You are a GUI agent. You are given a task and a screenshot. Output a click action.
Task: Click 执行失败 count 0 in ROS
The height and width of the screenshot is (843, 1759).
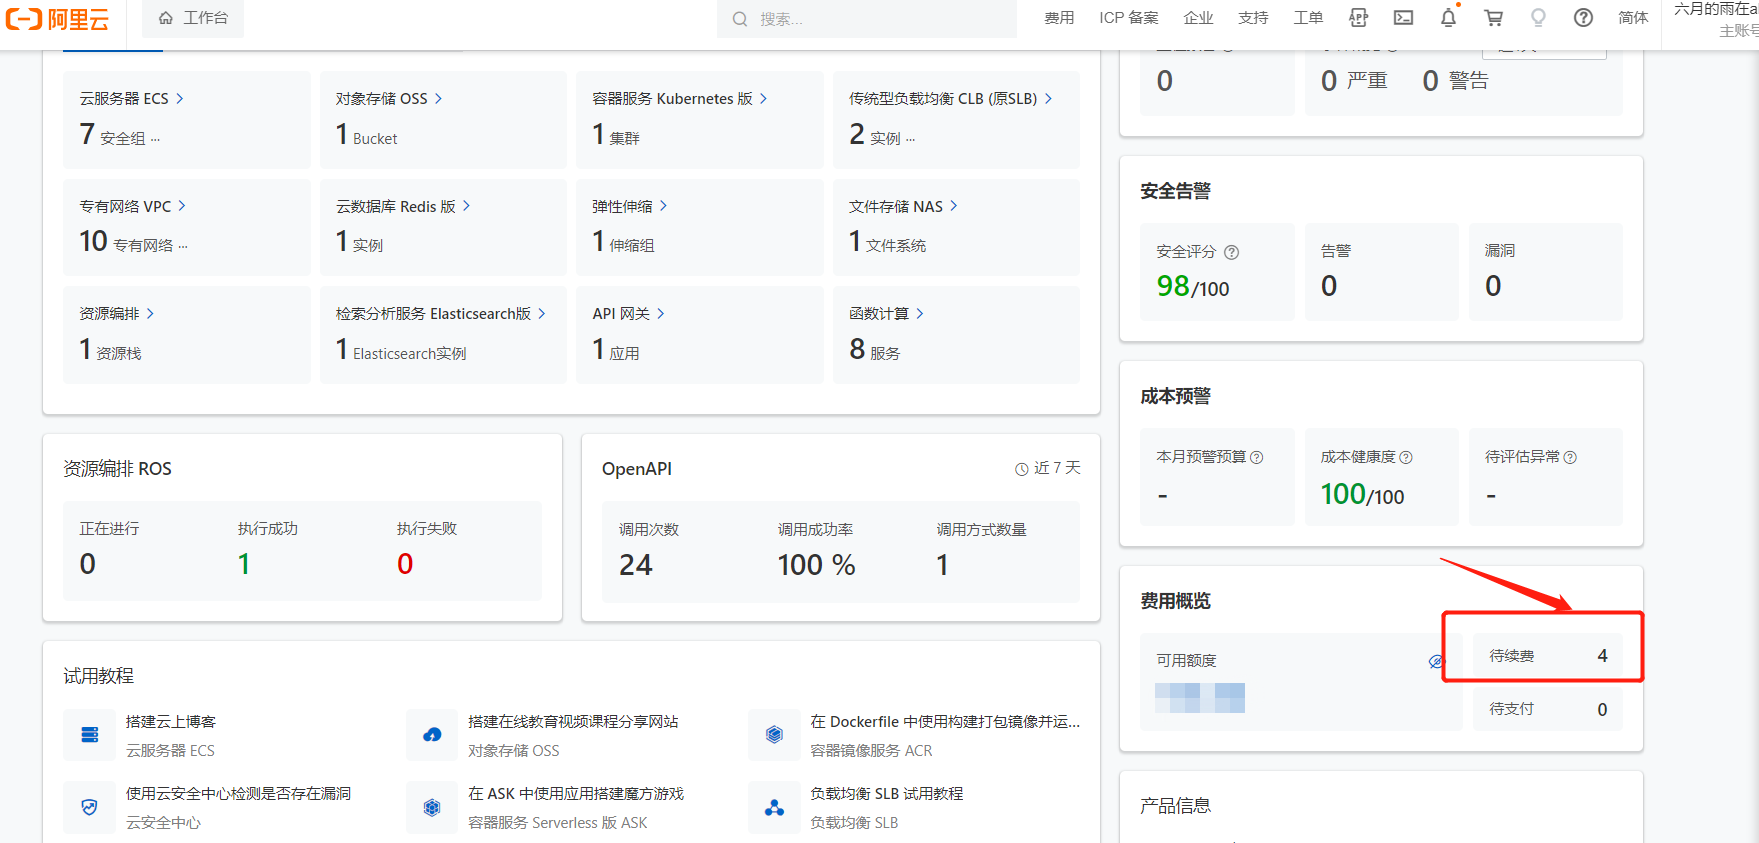pos(405,564)
